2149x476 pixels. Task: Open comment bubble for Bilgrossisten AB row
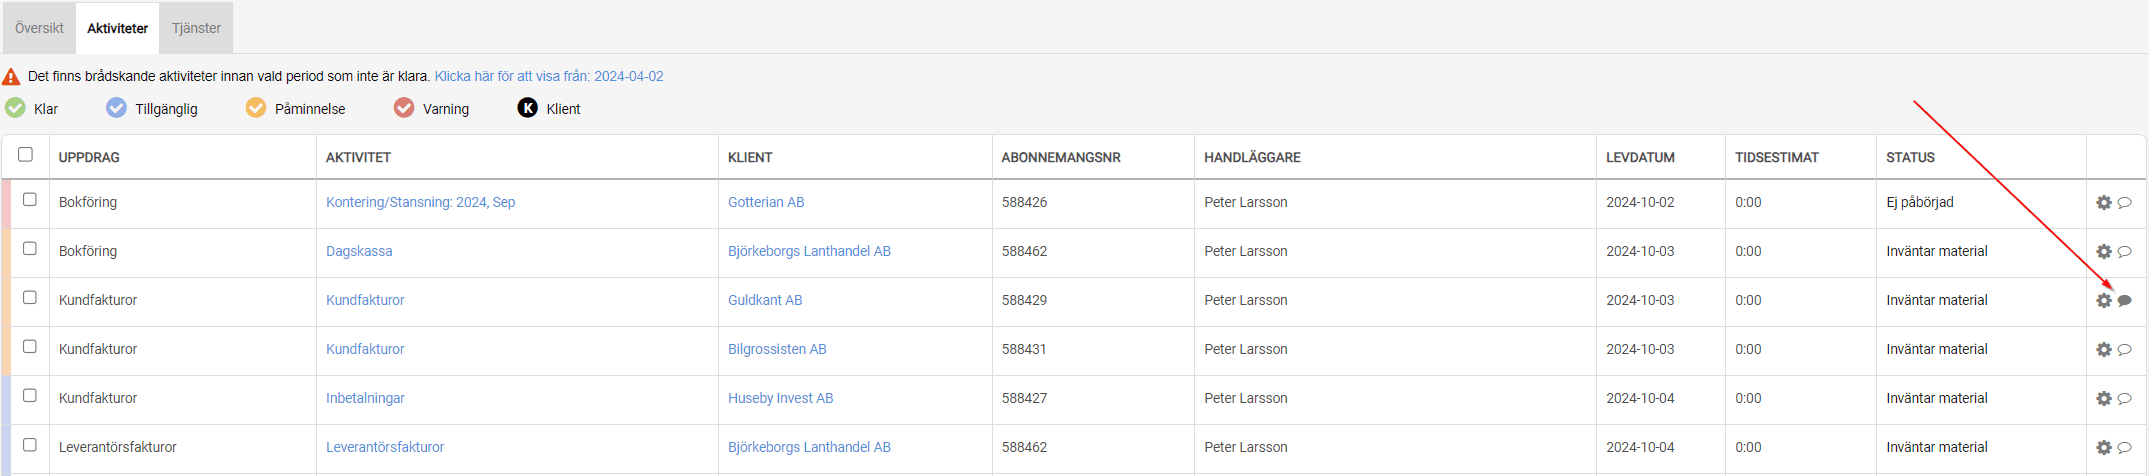pyautogui.click(x=2124, y=350)
